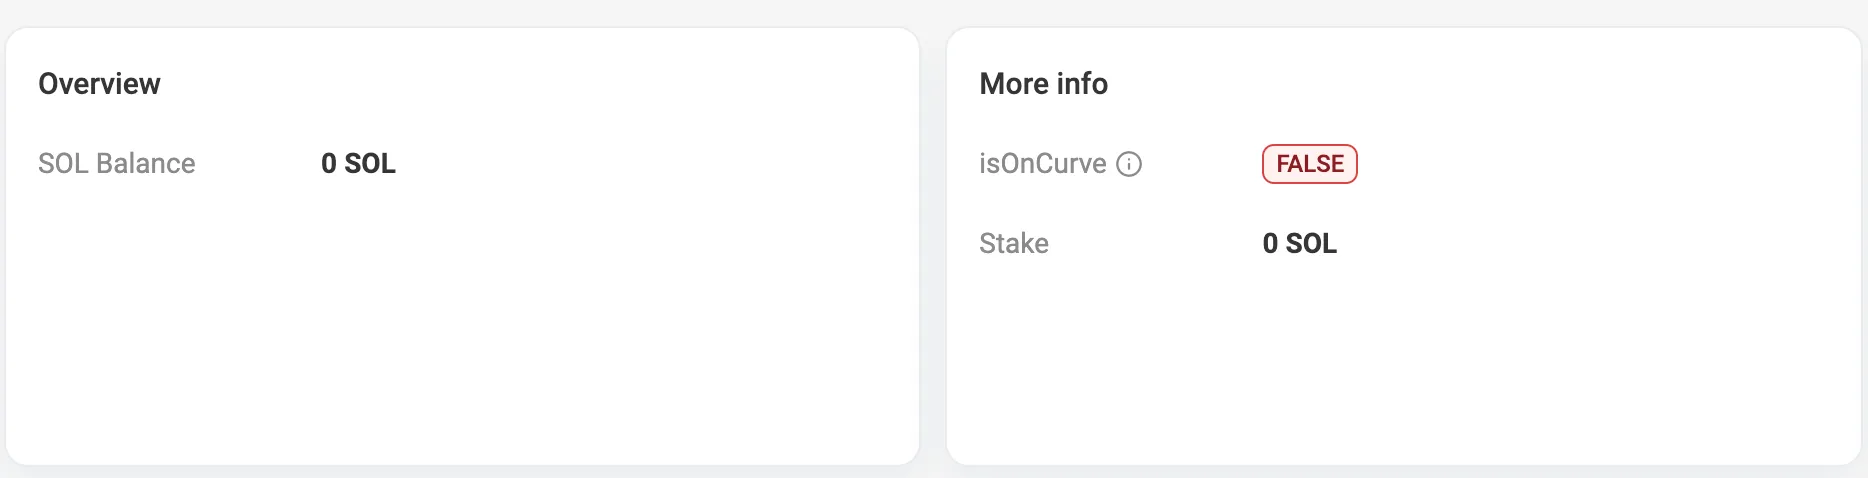Click blank space right of FALSE badge
This screenshot has width=1868, height=478.
coord(1600,164)
